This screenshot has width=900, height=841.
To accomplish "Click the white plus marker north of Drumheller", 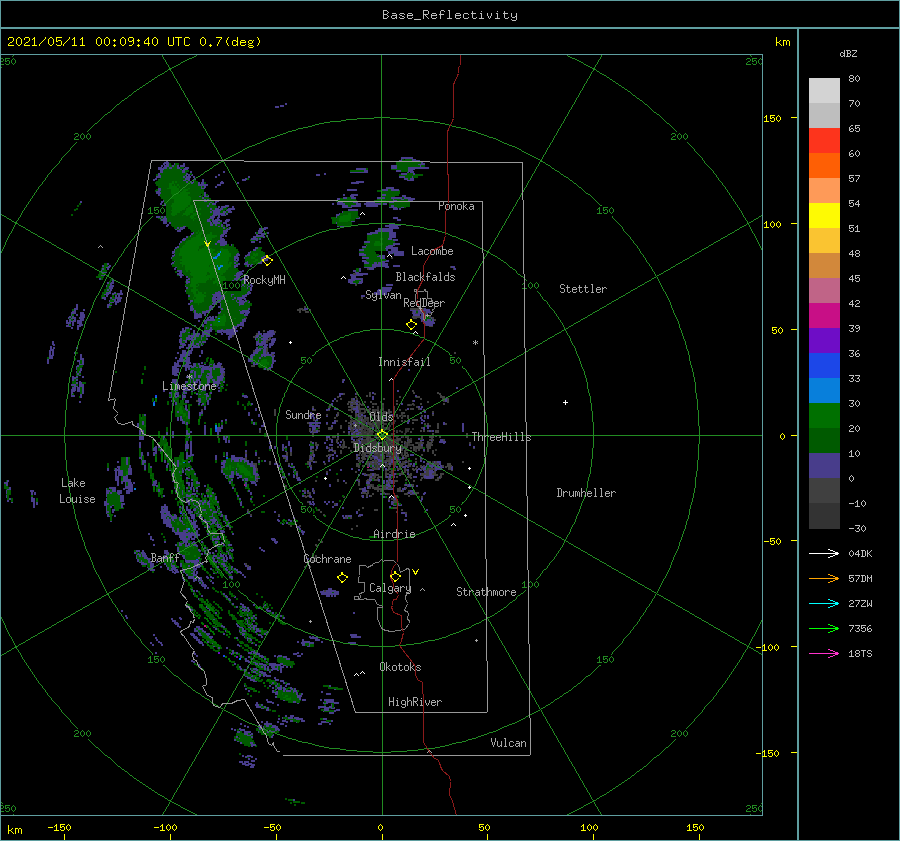I will coord(565,402).
